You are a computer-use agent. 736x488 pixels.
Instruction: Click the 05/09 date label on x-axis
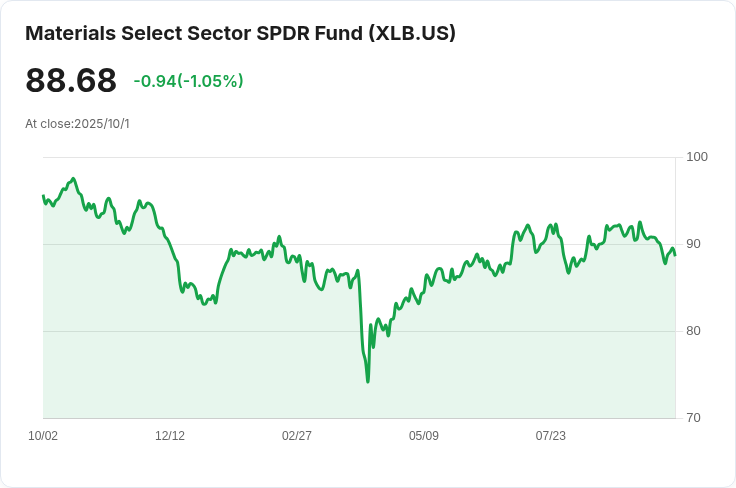click(424, 436)
